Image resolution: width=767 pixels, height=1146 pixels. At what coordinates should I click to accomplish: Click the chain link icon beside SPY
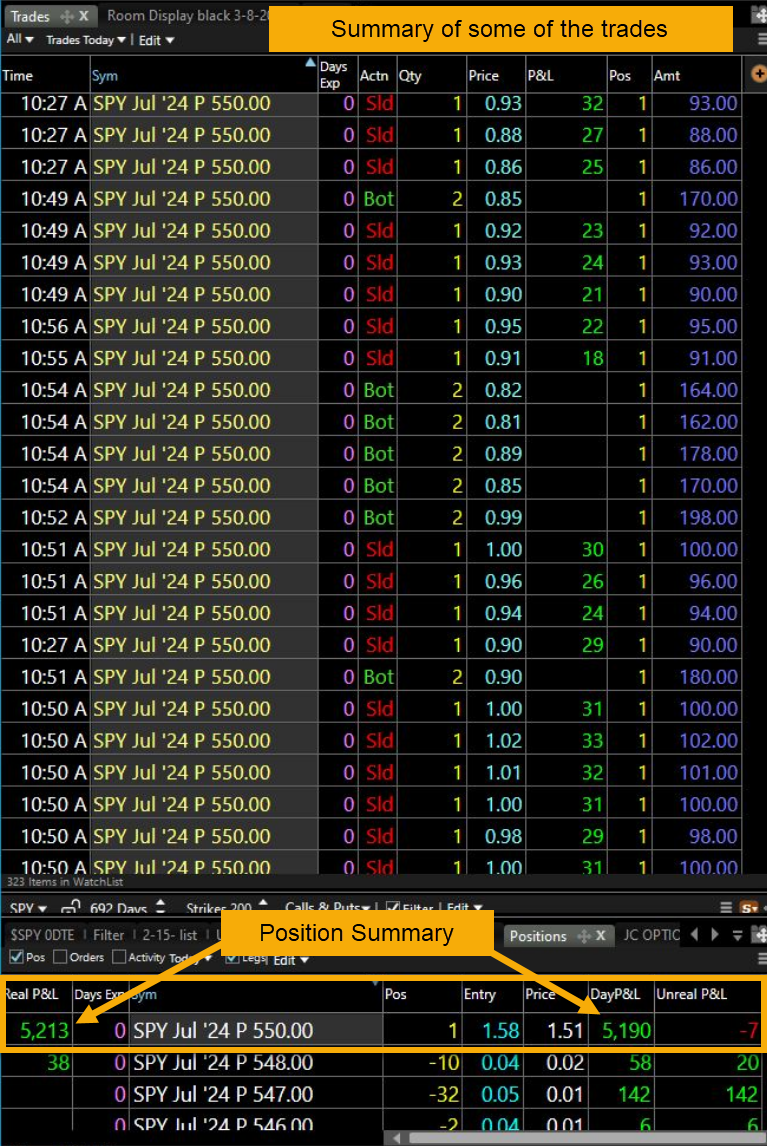click(70, 908)
